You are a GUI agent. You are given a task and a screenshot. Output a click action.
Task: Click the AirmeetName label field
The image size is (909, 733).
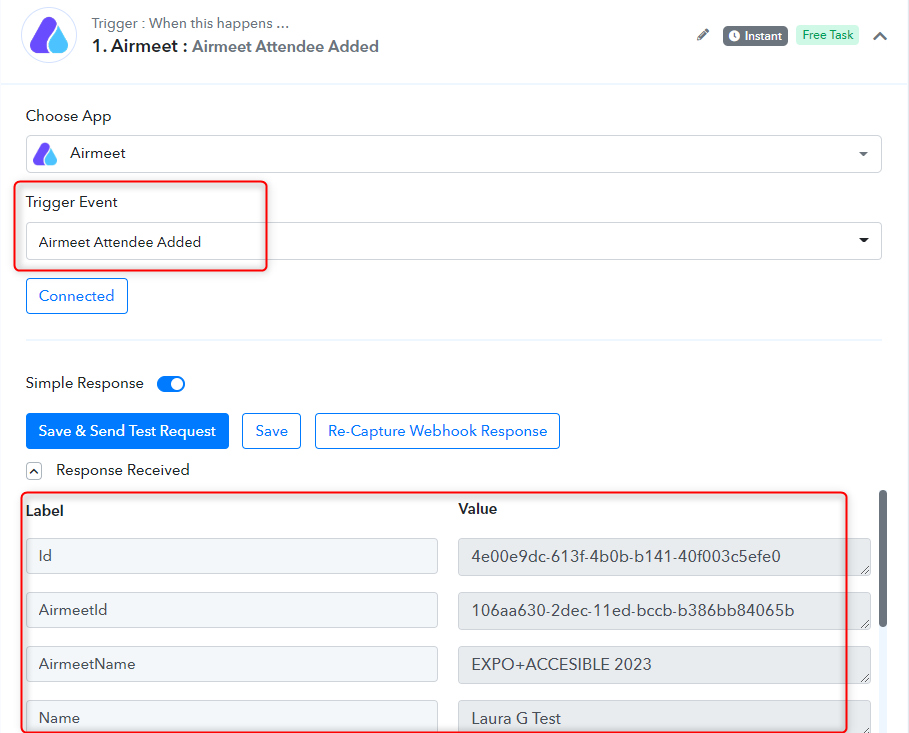click(231, 664)
